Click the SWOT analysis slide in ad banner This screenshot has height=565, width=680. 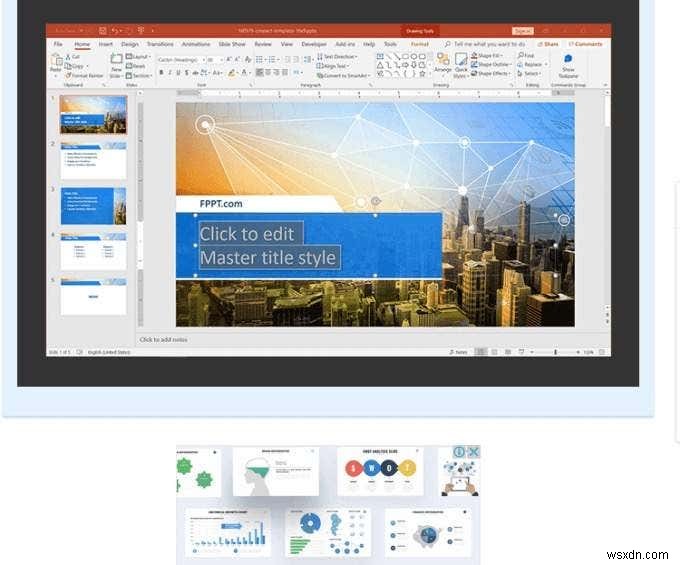pos(380,471)
